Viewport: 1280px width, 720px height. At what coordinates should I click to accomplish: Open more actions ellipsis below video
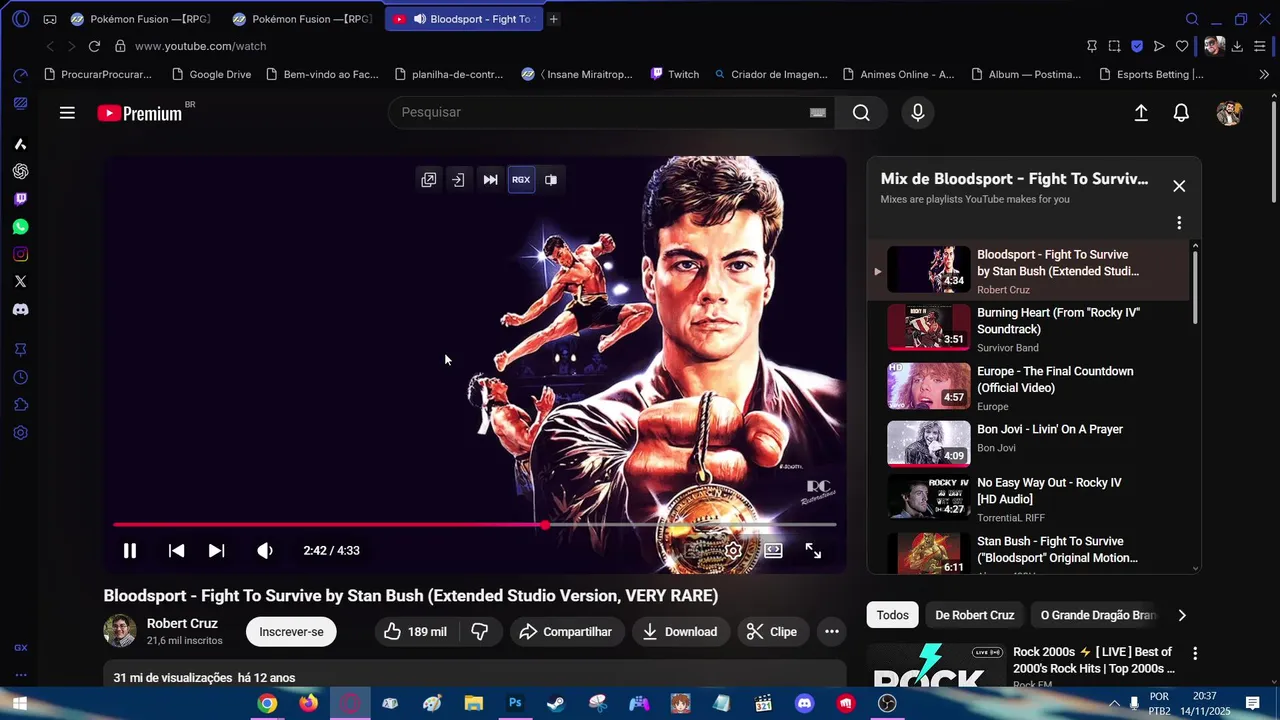[831, 632]
